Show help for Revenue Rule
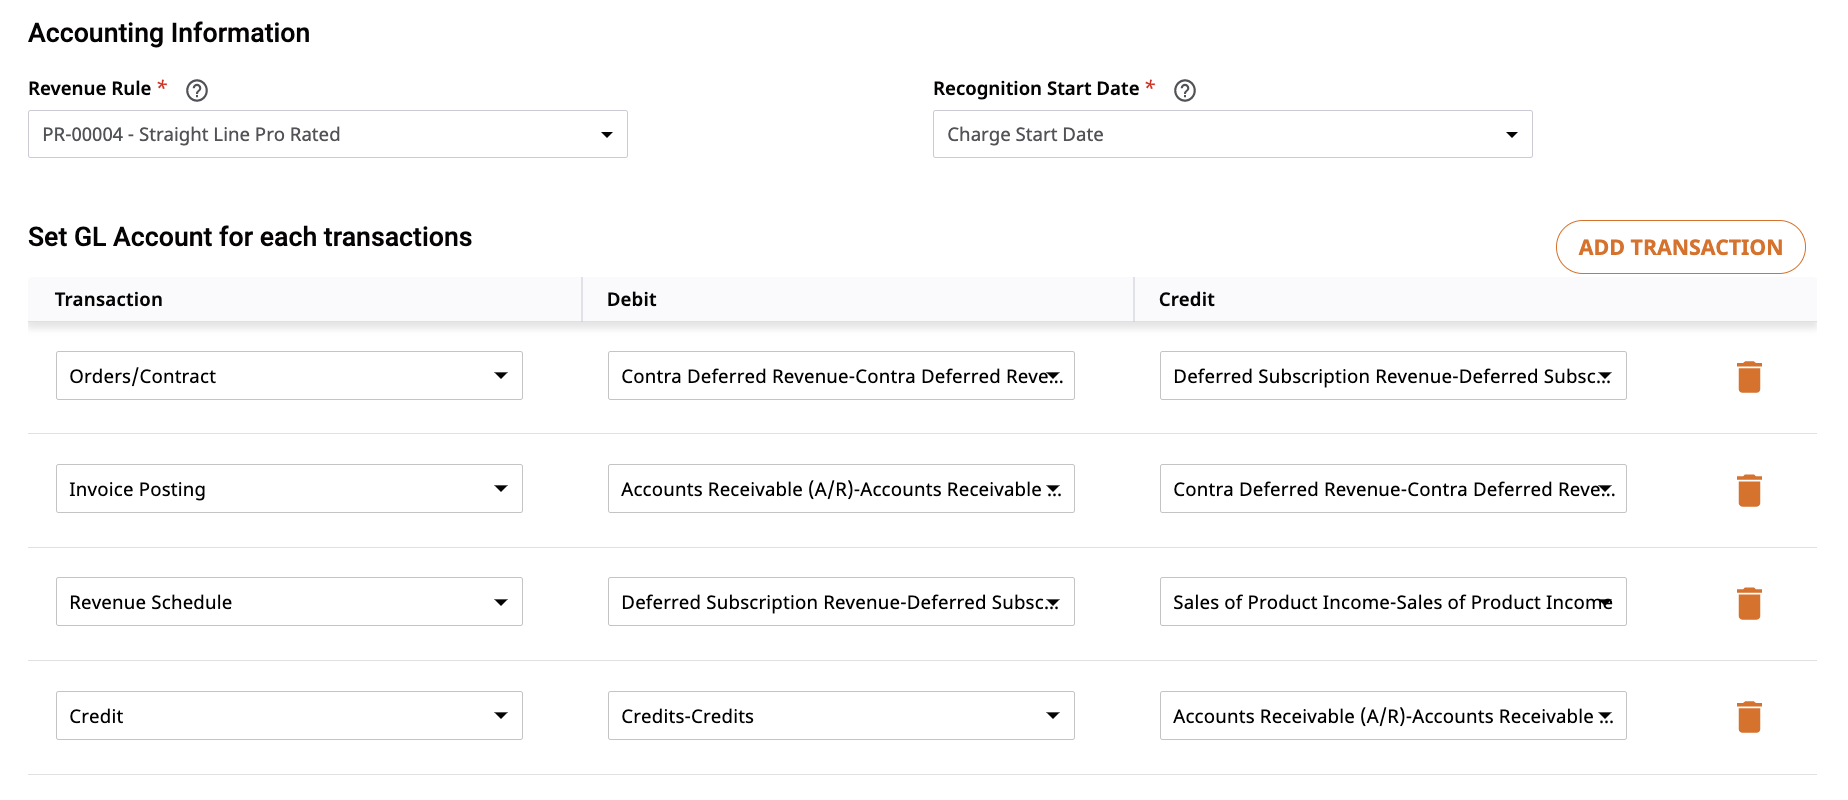 (x=197, y=90)
